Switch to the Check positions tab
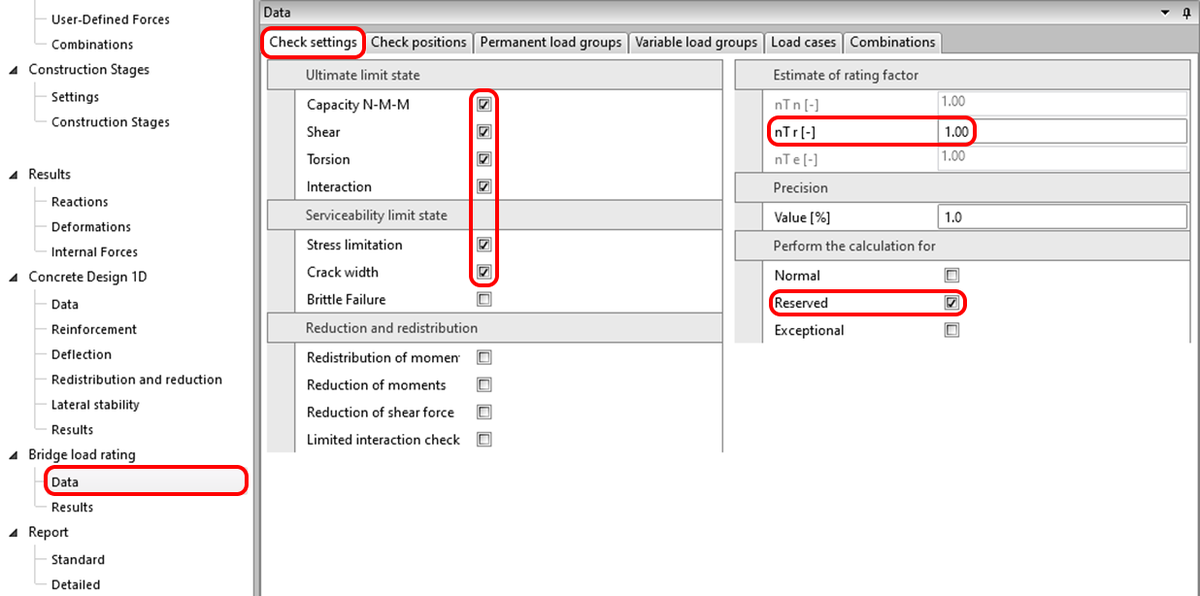This screenshot has height=596, width=1200. coord(418,42)
